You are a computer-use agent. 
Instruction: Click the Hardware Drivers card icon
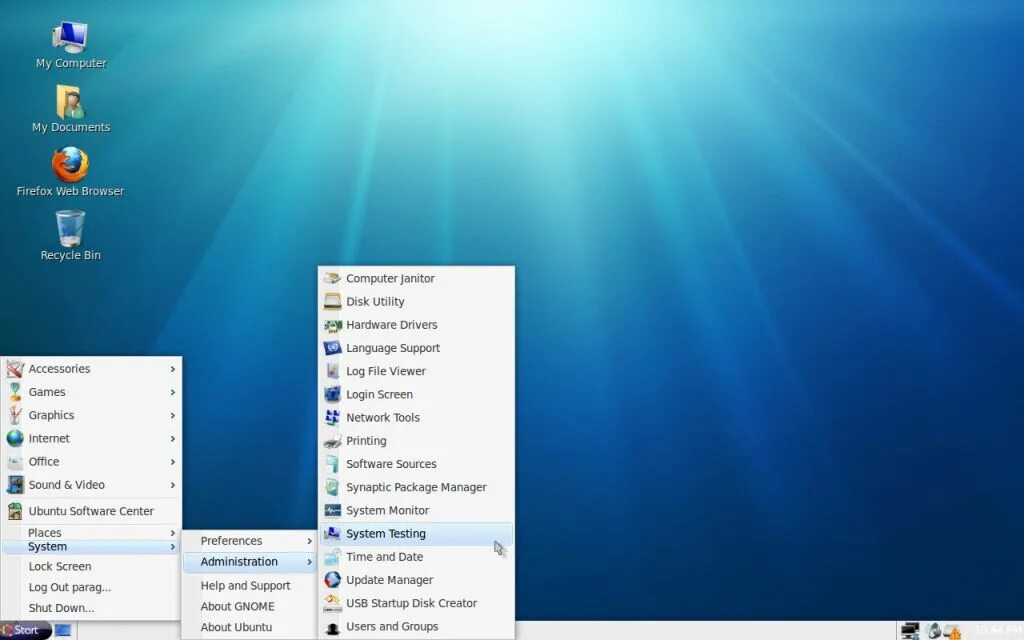(x=332, y=325)
